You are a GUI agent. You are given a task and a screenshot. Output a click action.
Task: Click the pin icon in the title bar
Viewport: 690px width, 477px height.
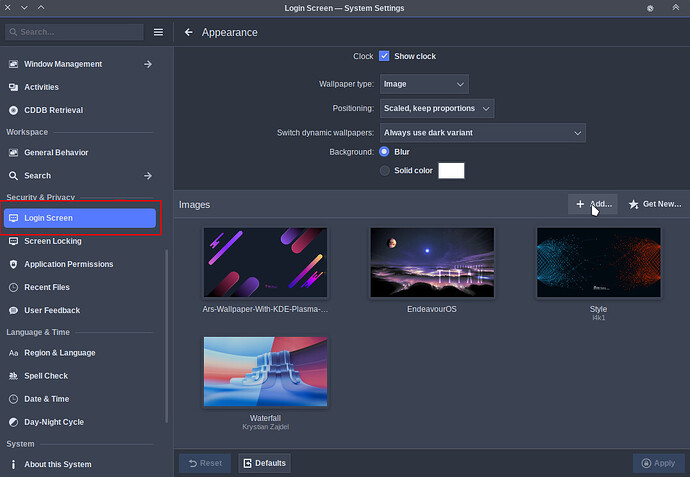[650, 8]
